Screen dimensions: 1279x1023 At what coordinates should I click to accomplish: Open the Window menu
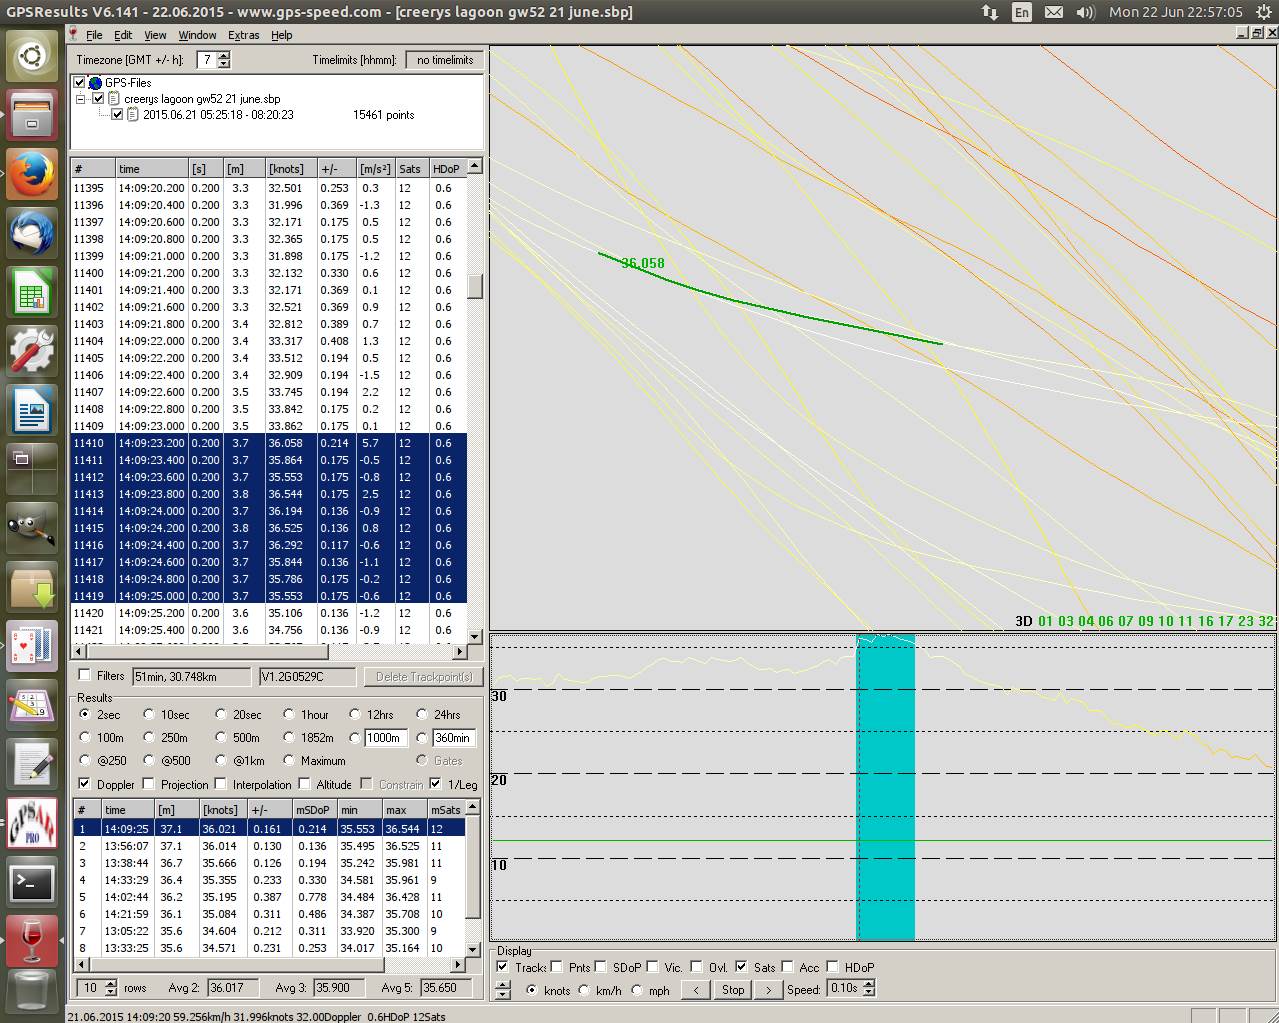pyautogui.click(x=197, y=35)
